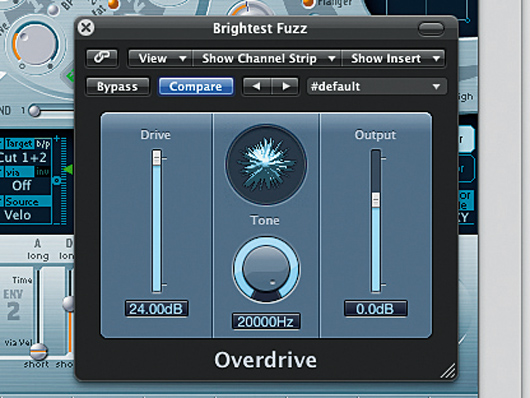Go to next preset with right arrow
The height and width of the screenshot is (398, 530).
click(285, 87)
